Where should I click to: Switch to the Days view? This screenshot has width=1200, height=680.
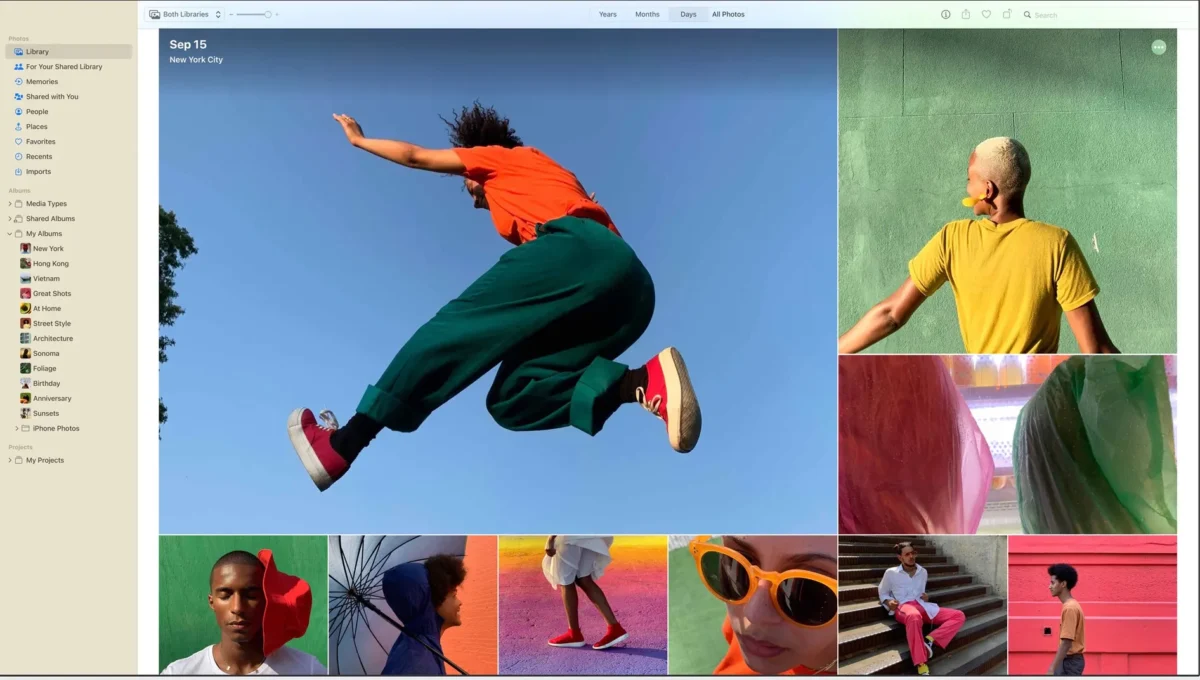pos(688,14)
